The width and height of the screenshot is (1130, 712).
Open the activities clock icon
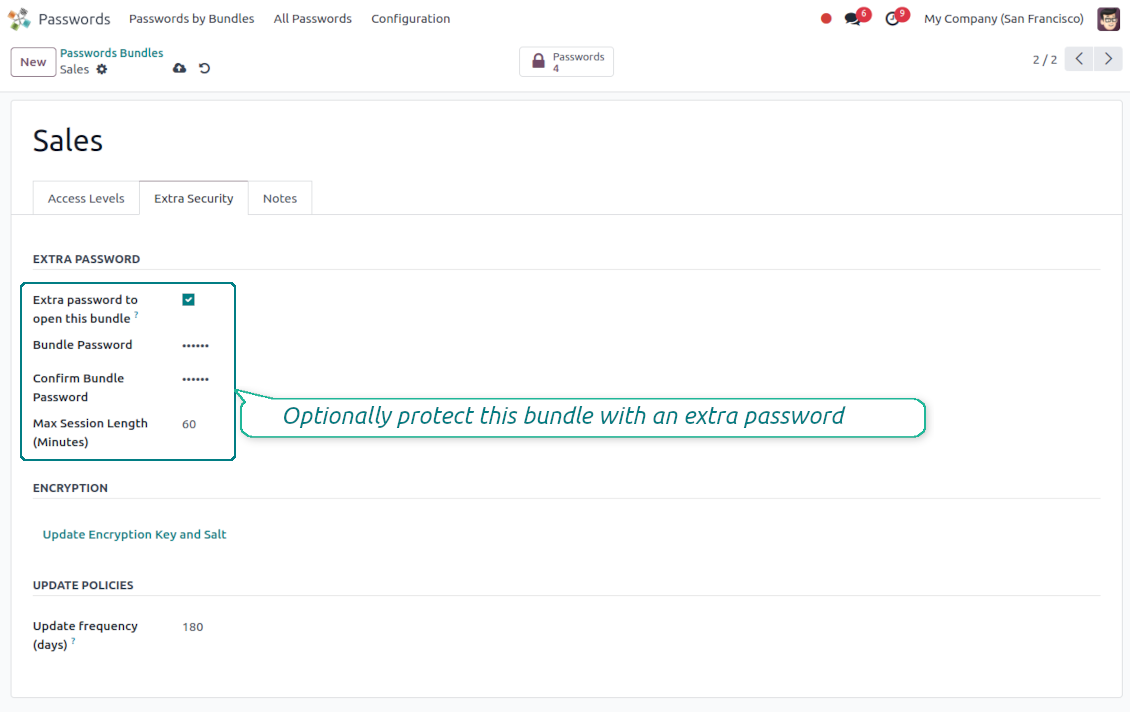(x=893, y=19)
